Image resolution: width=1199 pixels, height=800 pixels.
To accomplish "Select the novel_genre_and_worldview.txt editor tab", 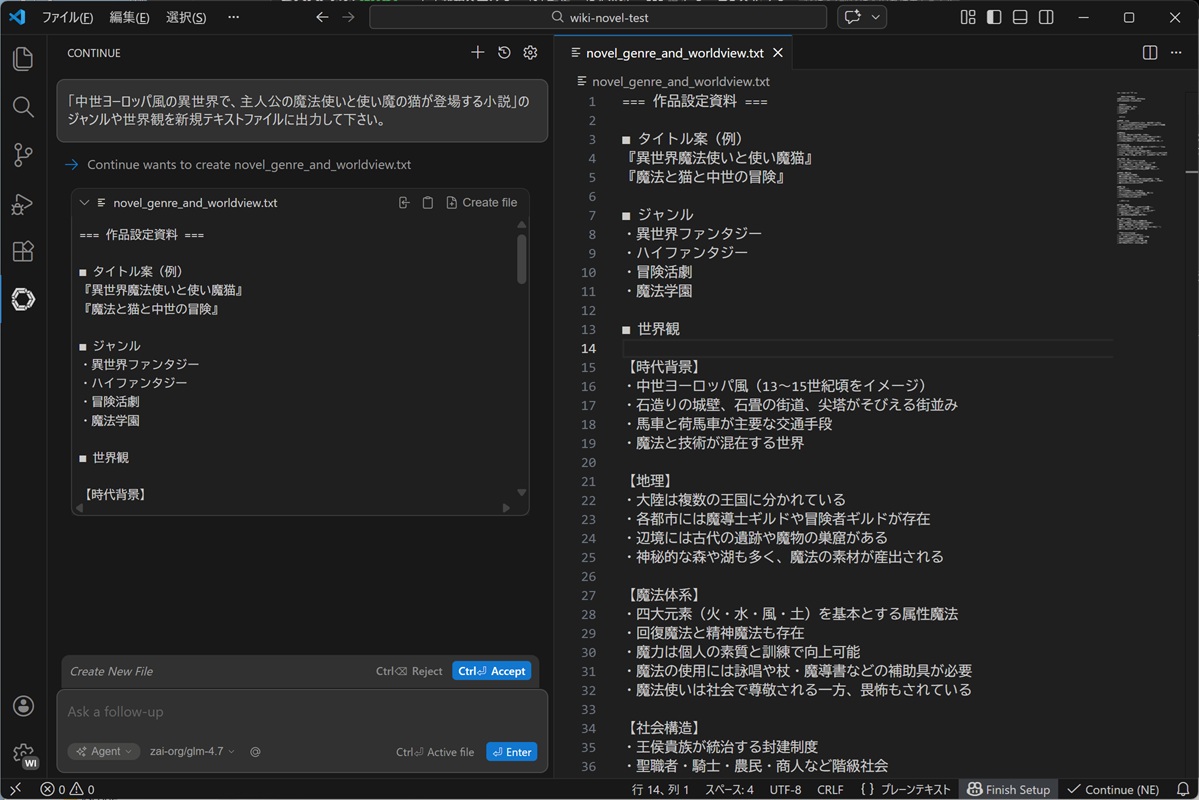I will [x=674, y=53].
